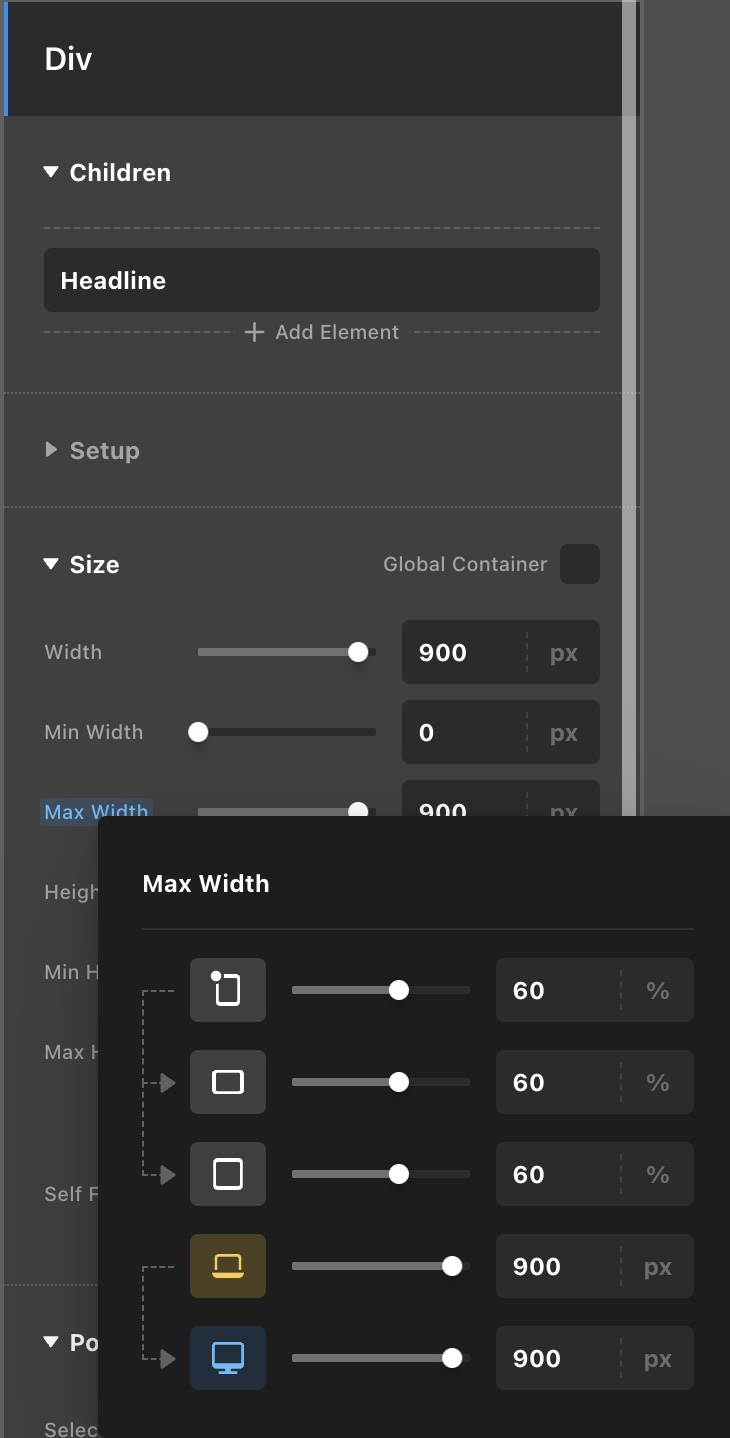Image resolution: width=730 pixels, height=1438 pixels.
Task: Select the tablet breakpoint icon
Action: (x=228, y=1174)
